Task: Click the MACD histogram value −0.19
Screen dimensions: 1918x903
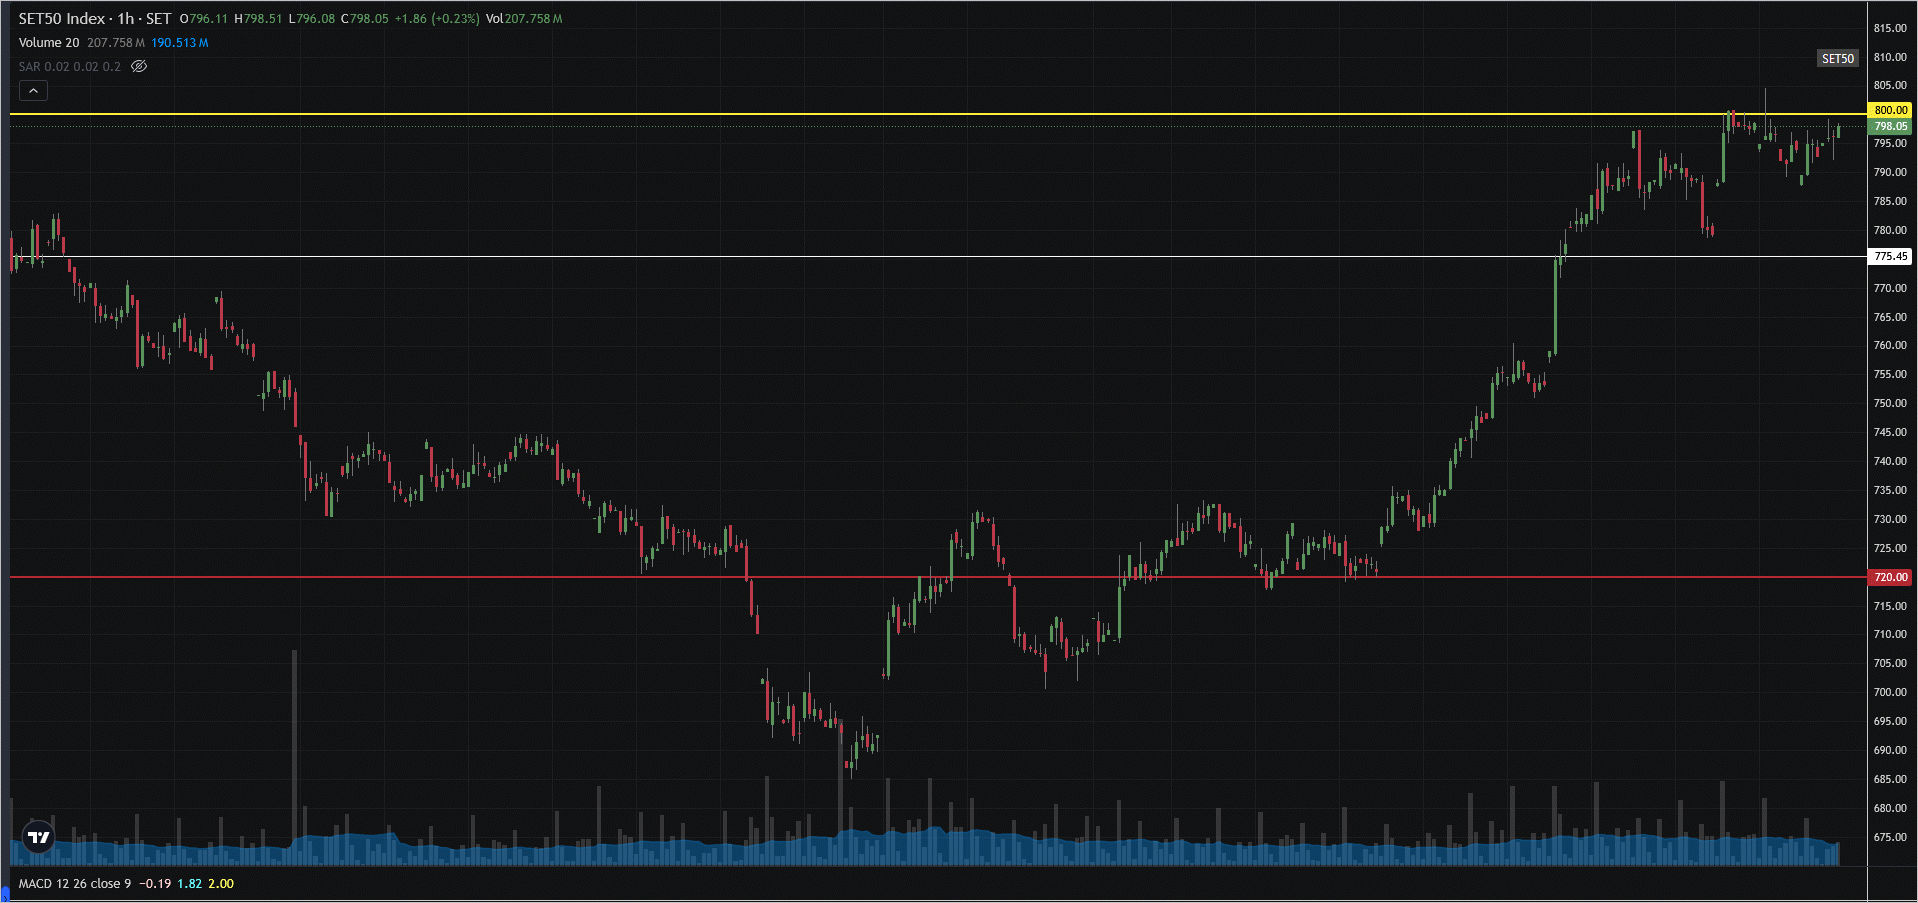Action: pyautogui.click(x=155, y=884)
